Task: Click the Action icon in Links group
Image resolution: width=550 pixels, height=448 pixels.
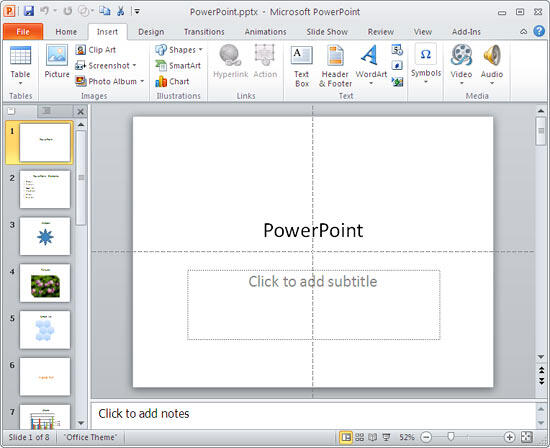Action: (265, 55)
